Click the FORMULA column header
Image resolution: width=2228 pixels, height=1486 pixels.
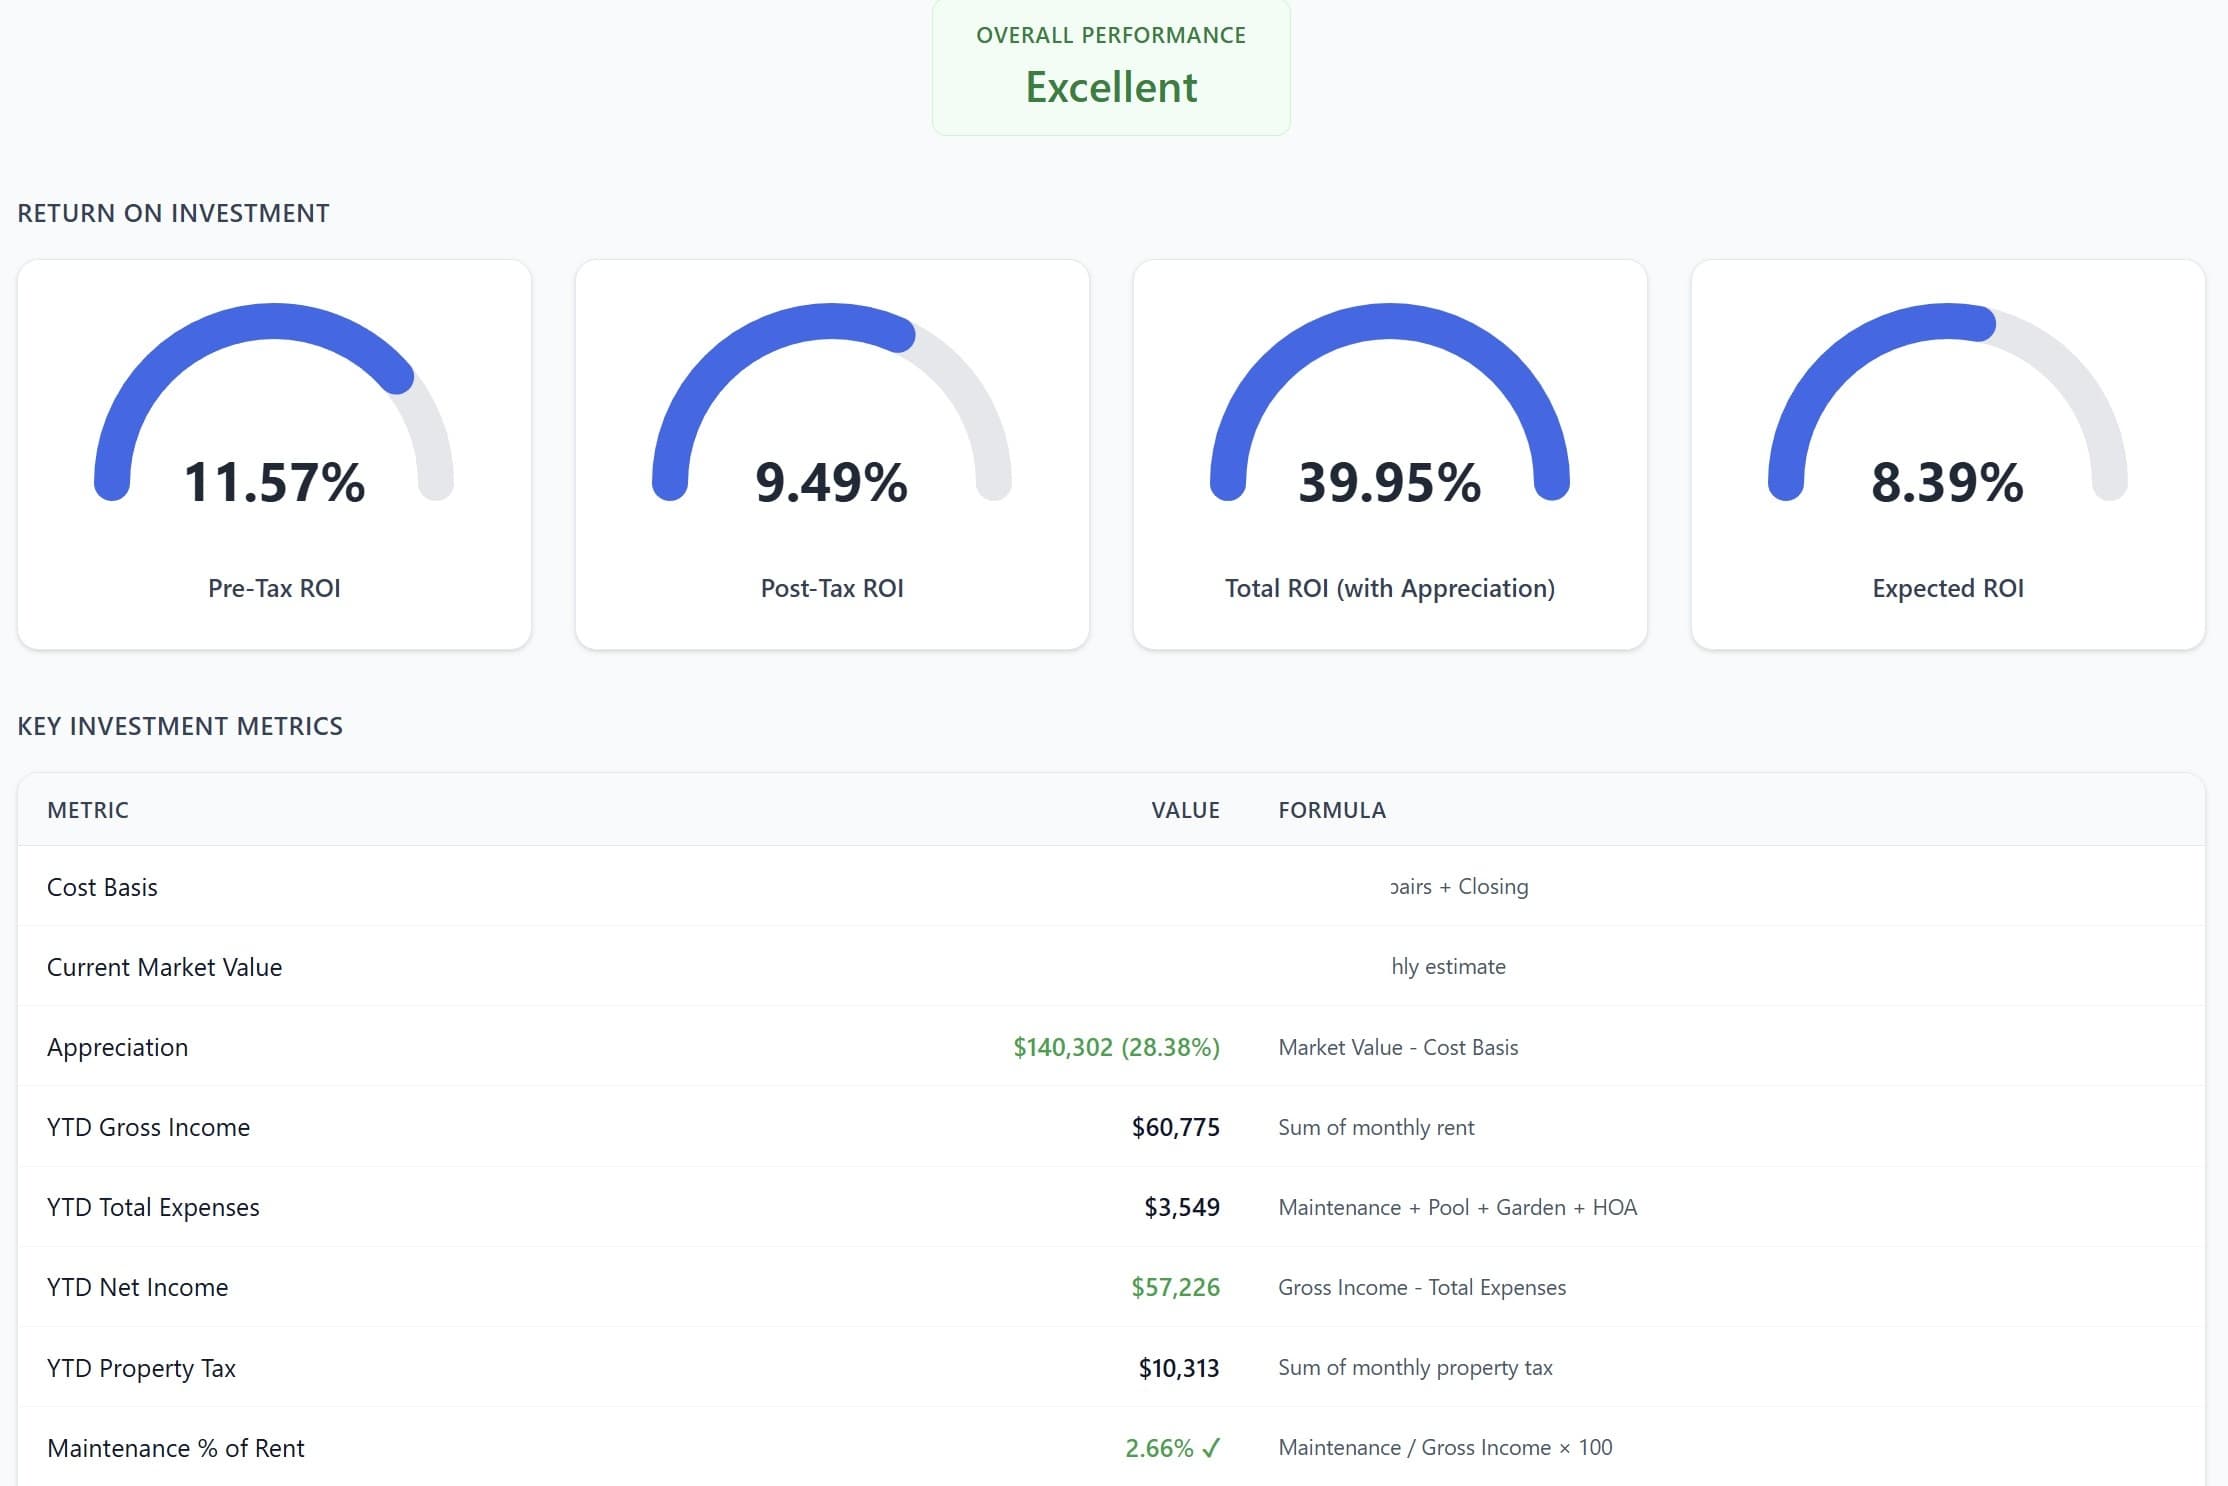point(1332,810)
